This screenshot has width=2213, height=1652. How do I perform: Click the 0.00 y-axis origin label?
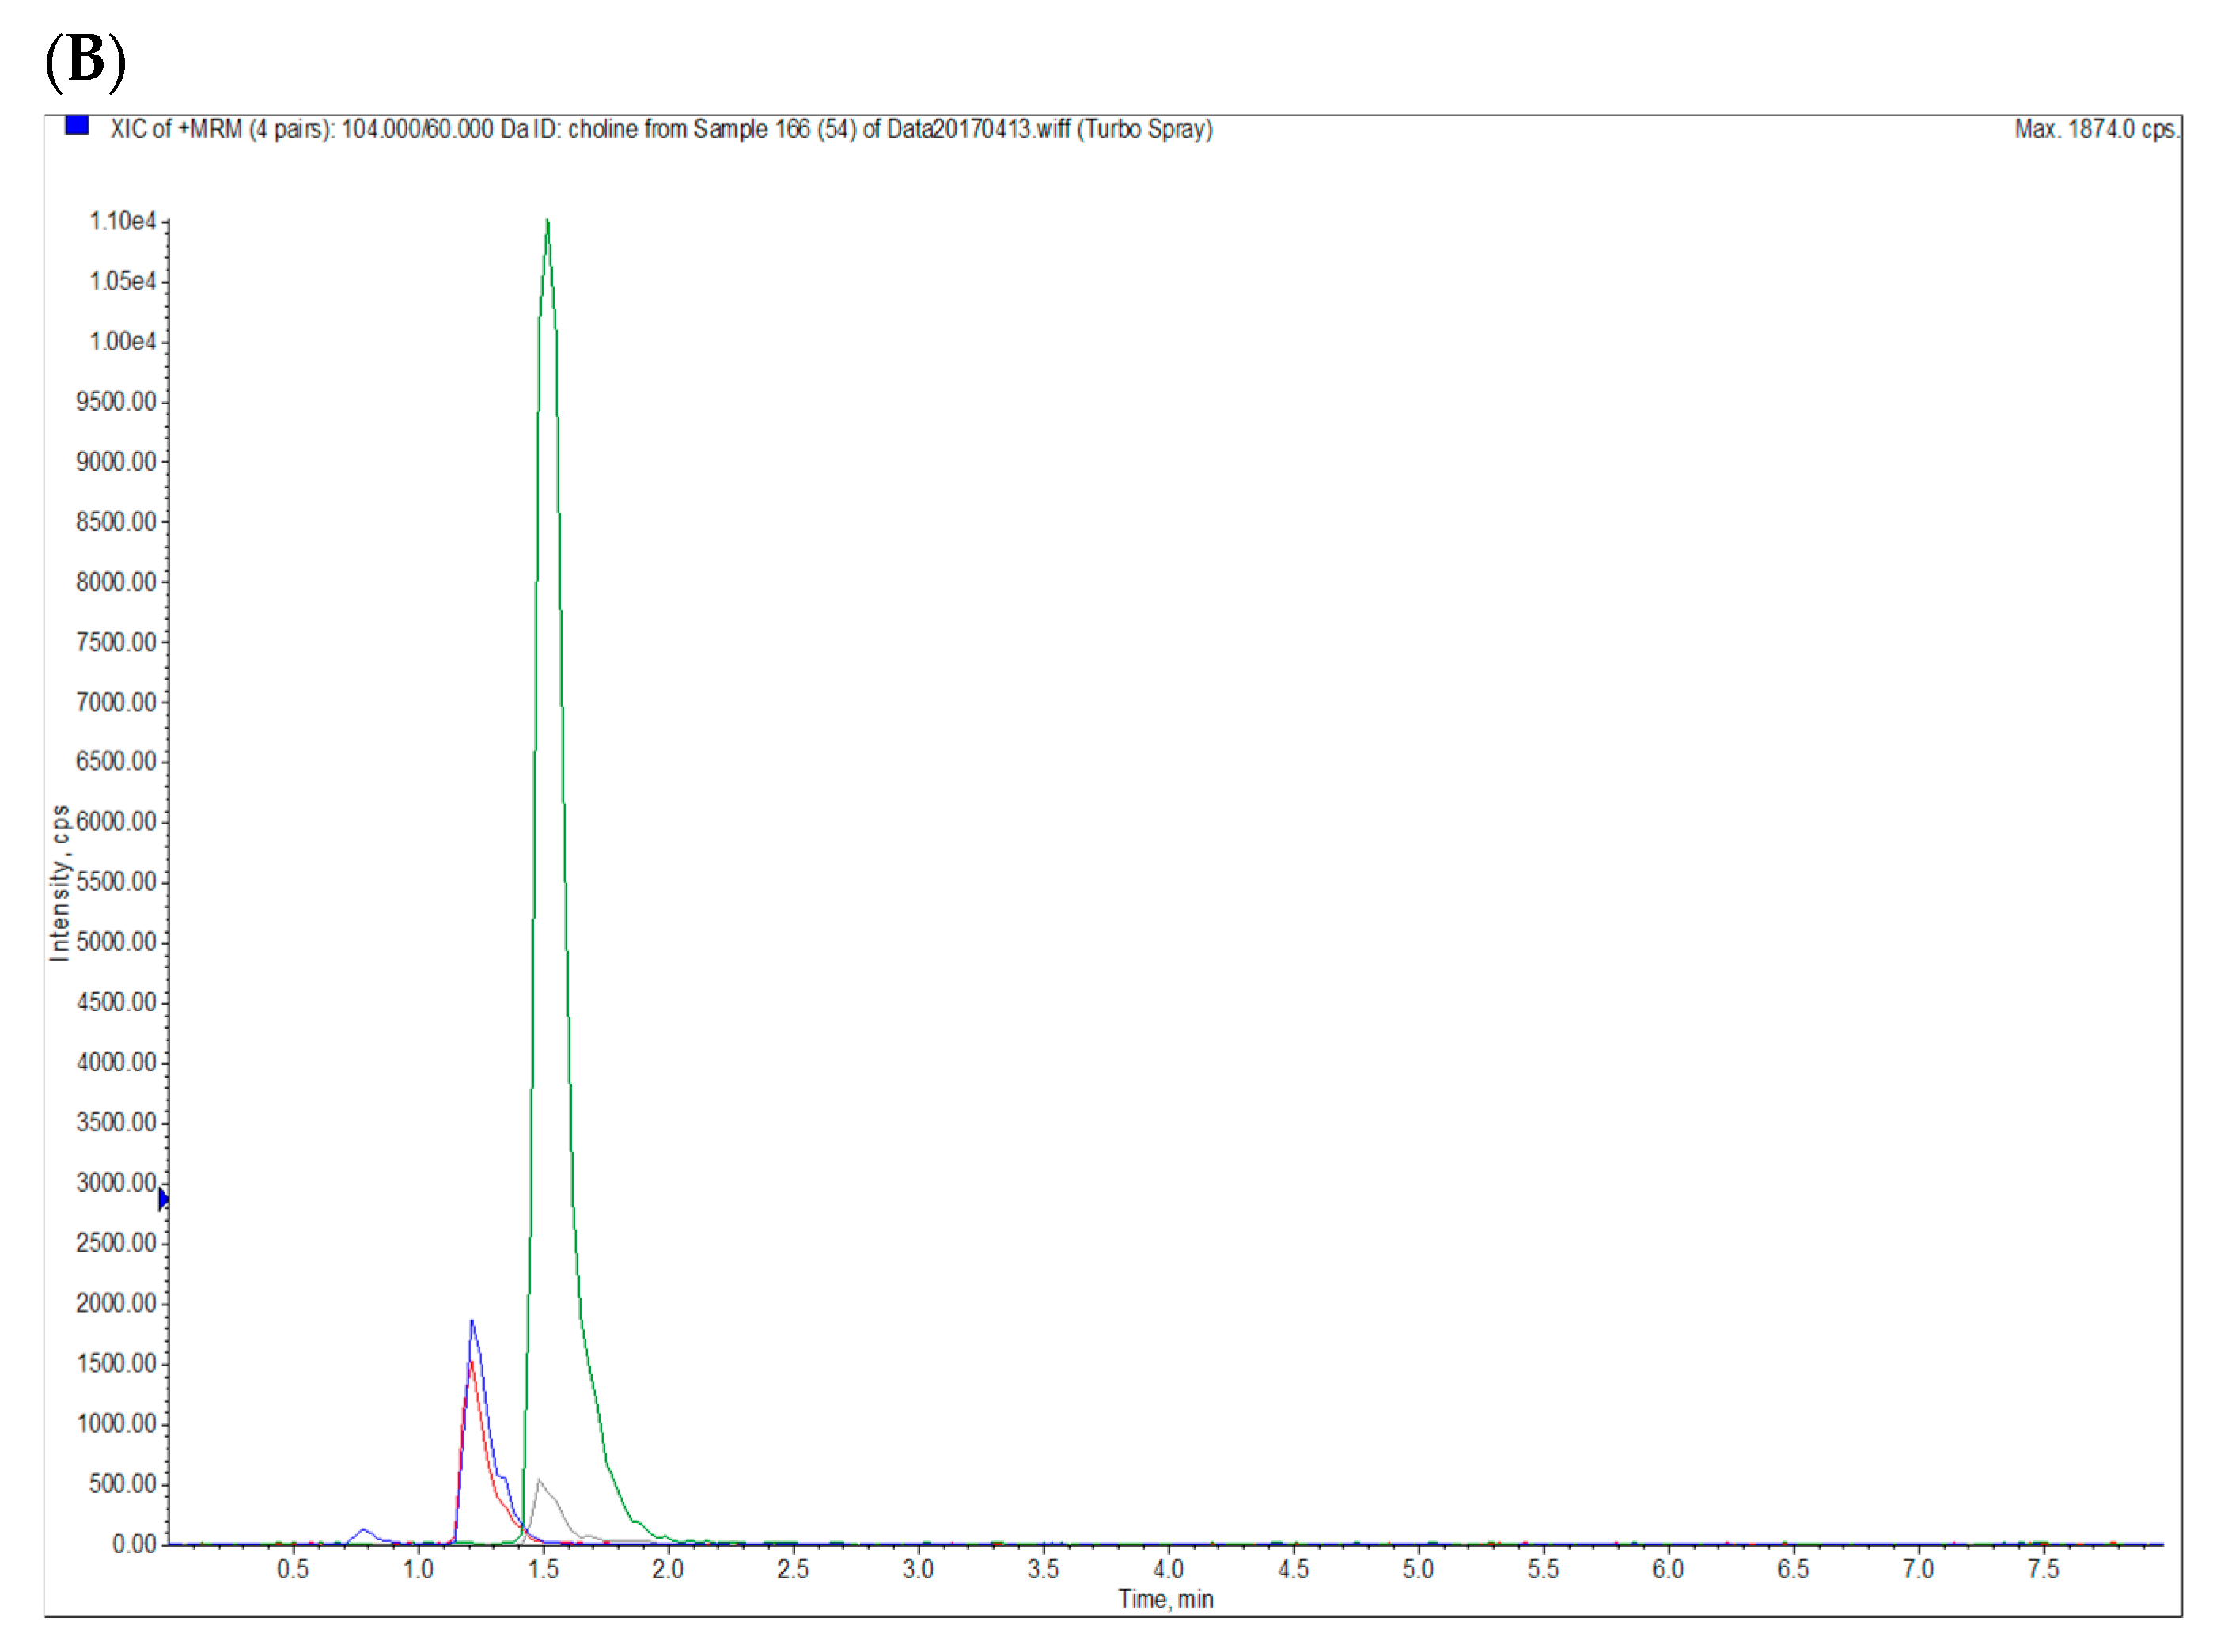coord(134,1544)
